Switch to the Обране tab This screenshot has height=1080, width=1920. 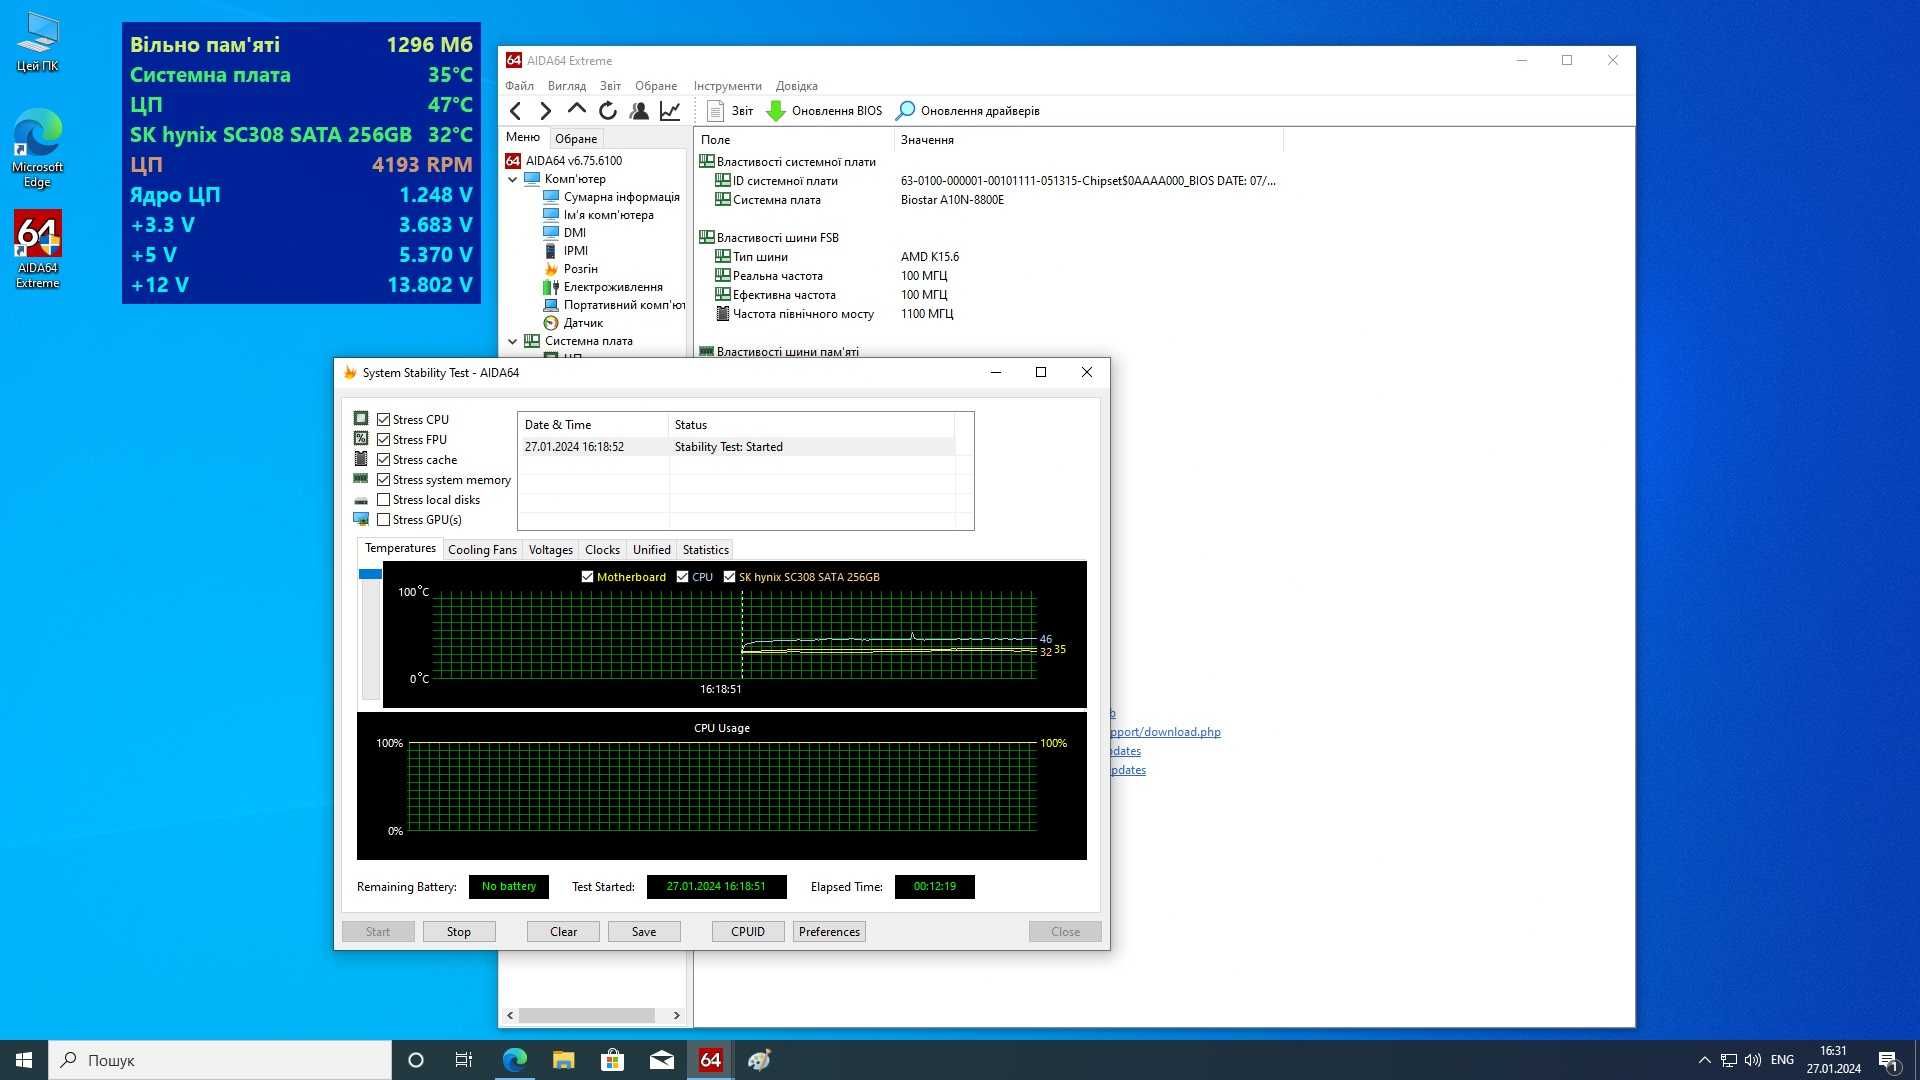point(575,139)
